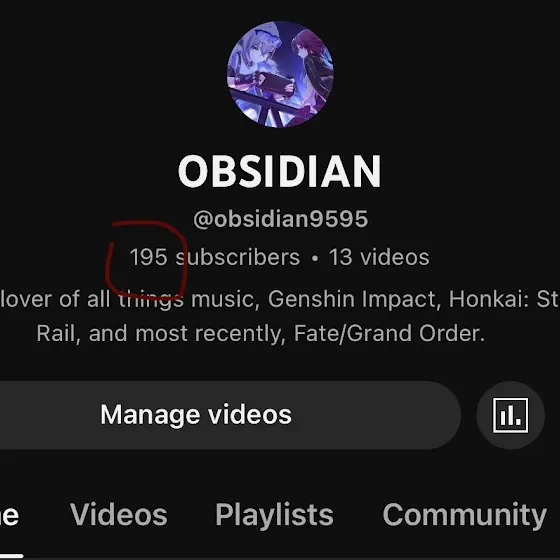
Task: Click the word music in the channel description
Action: pos(225,299)
